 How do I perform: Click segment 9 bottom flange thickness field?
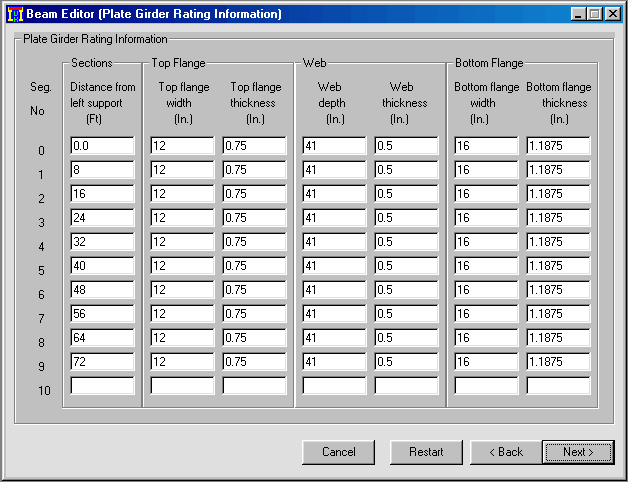point(558,362)
